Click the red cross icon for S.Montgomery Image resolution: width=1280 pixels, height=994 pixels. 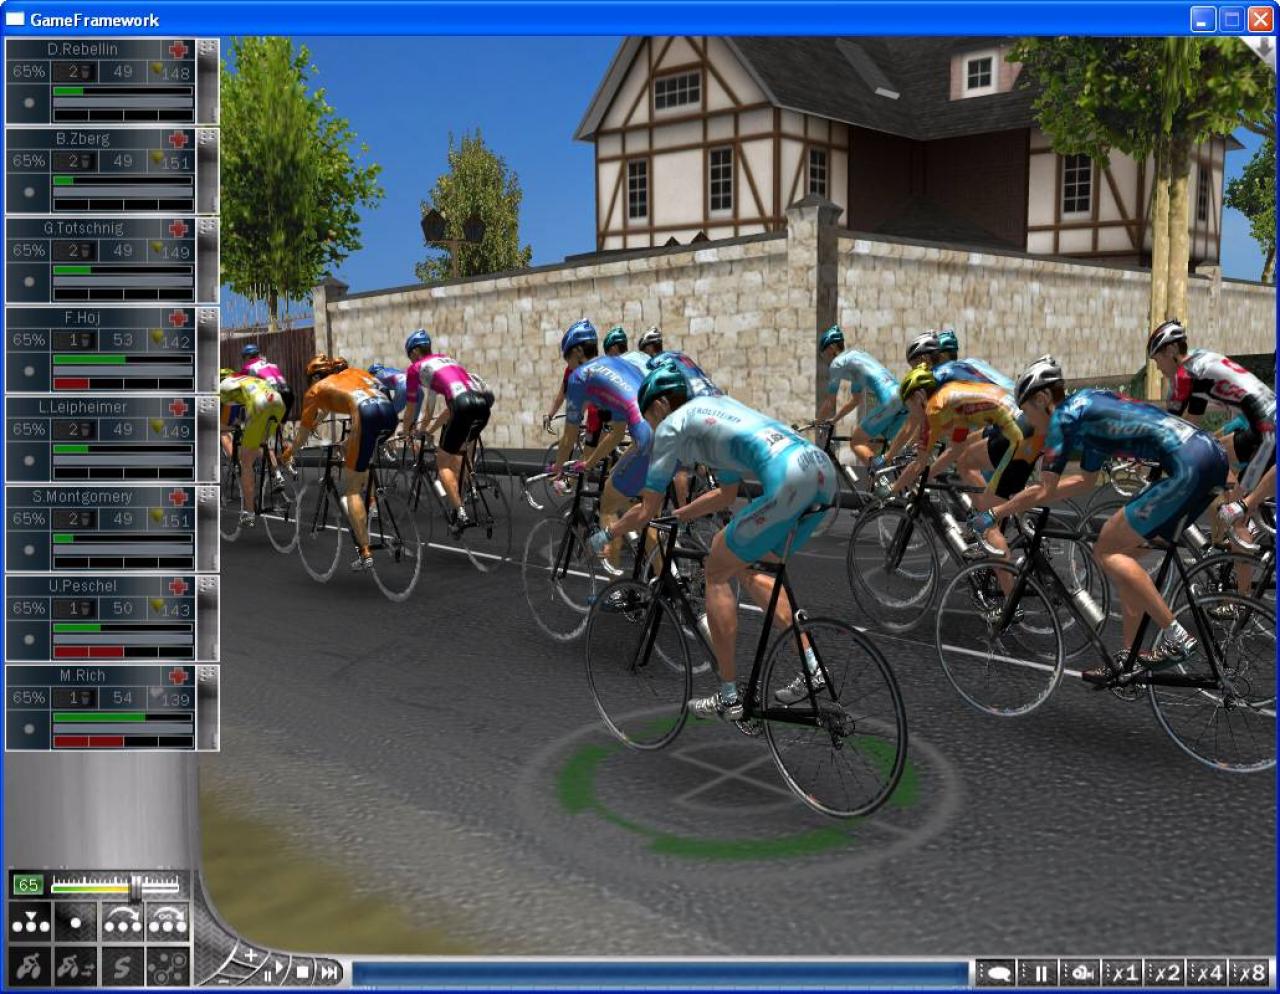tap(179, 497)
